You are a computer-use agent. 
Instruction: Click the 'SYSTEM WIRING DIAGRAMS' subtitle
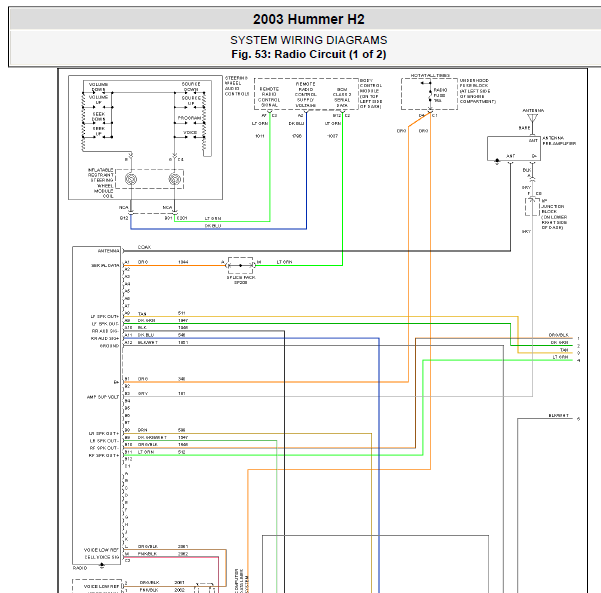click(x=309, y=40)
